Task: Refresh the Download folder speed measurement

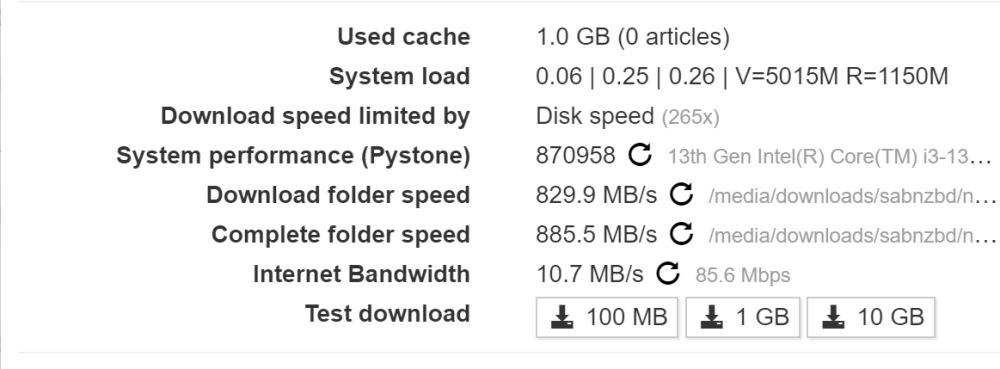Action: tap(681, 194)
